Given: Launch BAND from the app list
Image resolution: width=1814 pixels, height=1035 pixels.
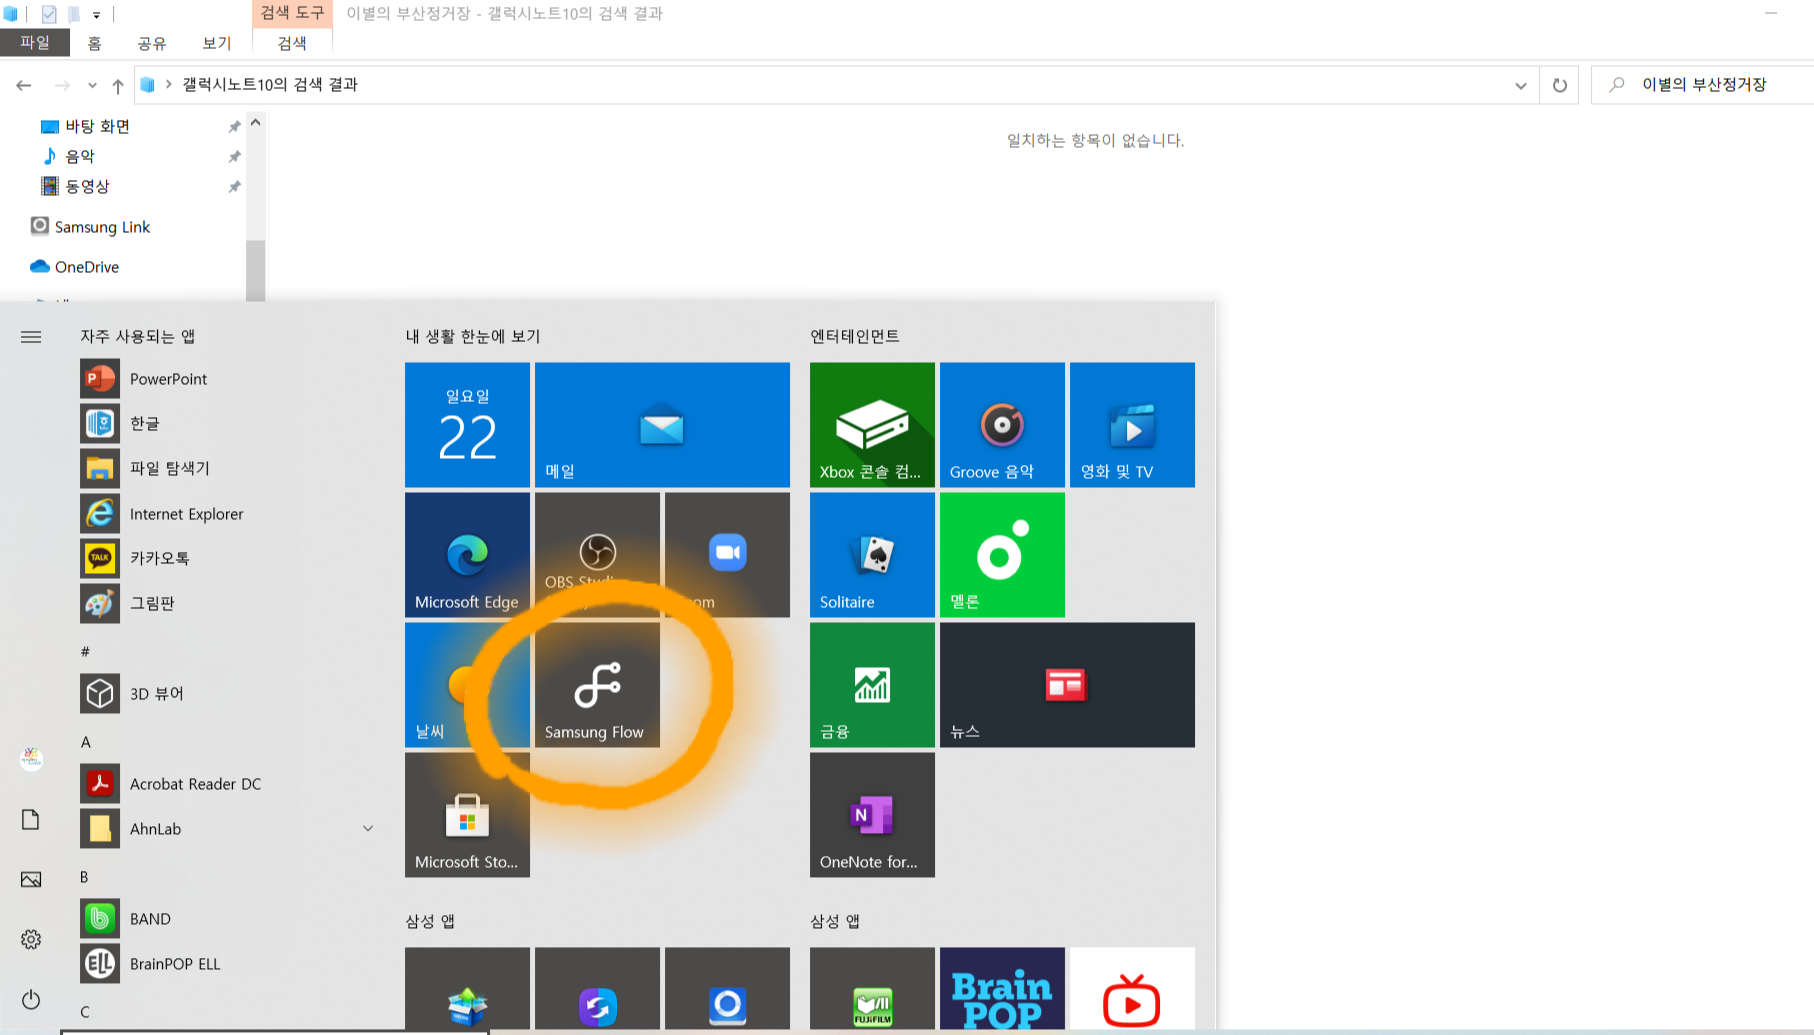Looking at the screenshot, I should (x=228, y=919).
